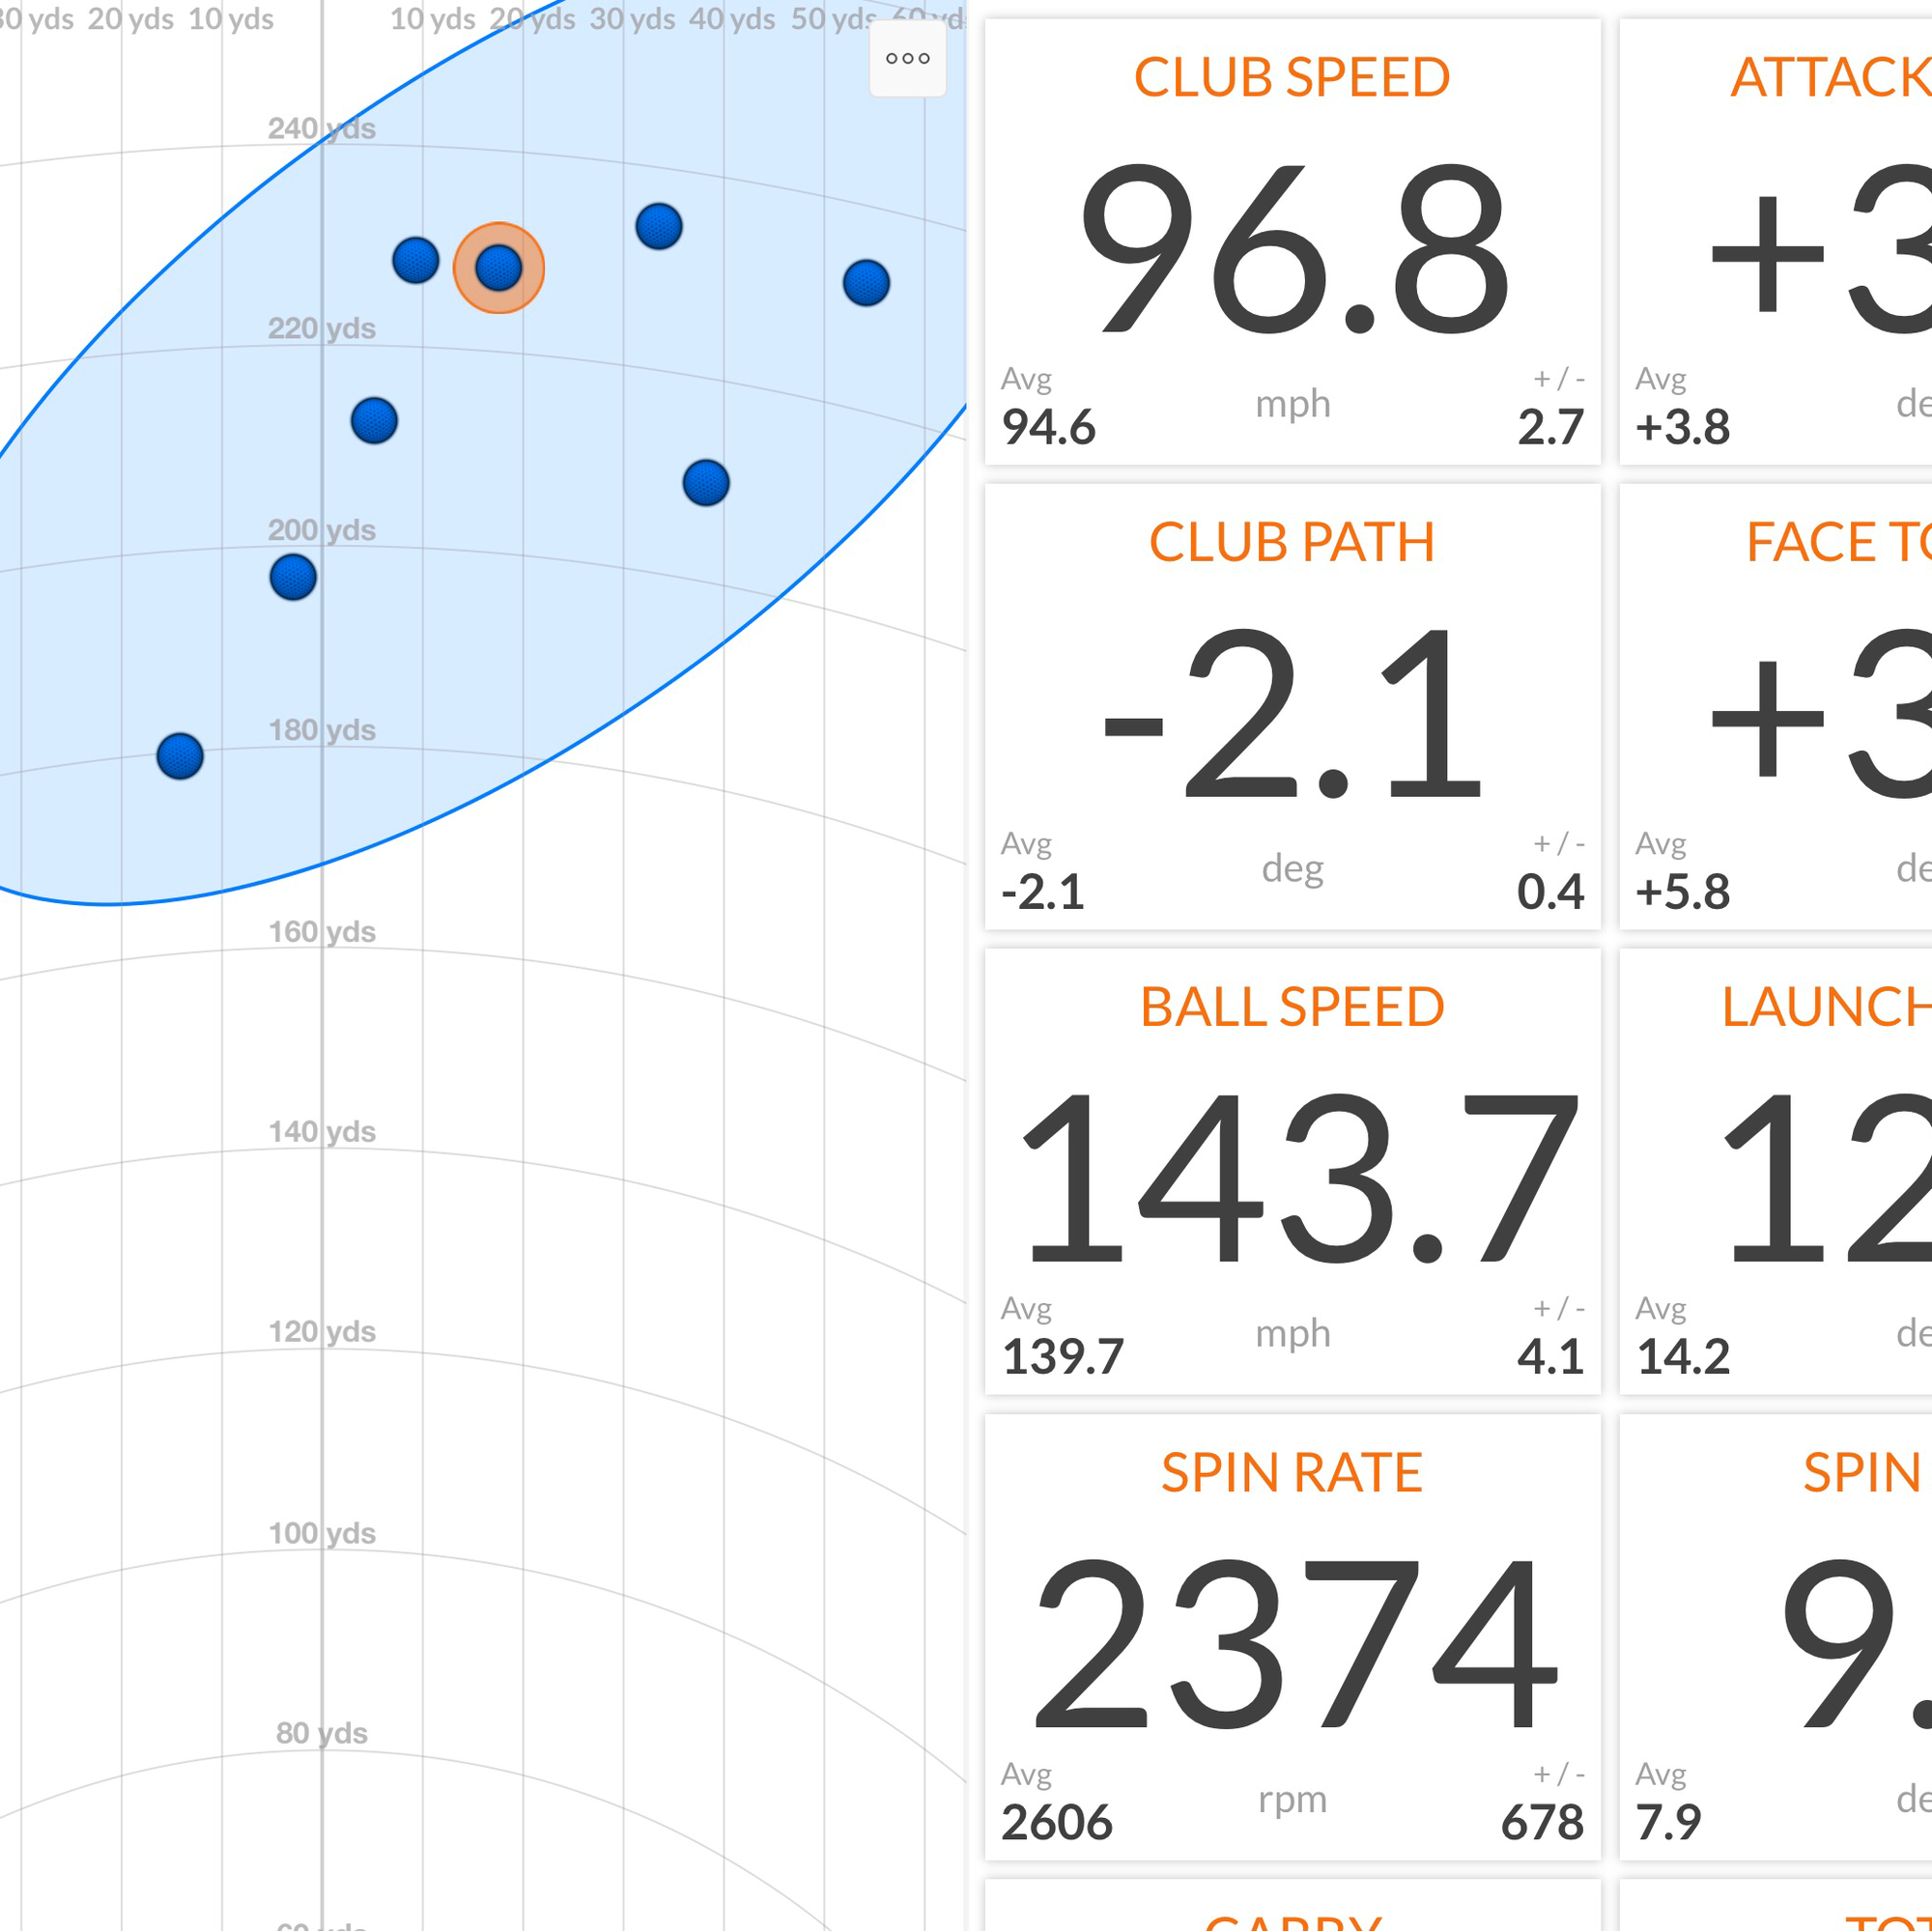
Task: Click Attack Angle average value +3.8
Action: pos(1682,427)
